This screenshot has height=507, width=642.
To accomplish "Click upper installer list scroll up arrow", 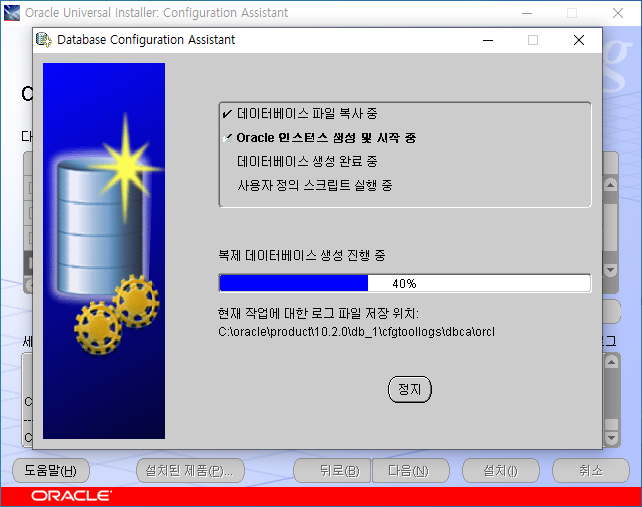I will (x=610, y=185).
